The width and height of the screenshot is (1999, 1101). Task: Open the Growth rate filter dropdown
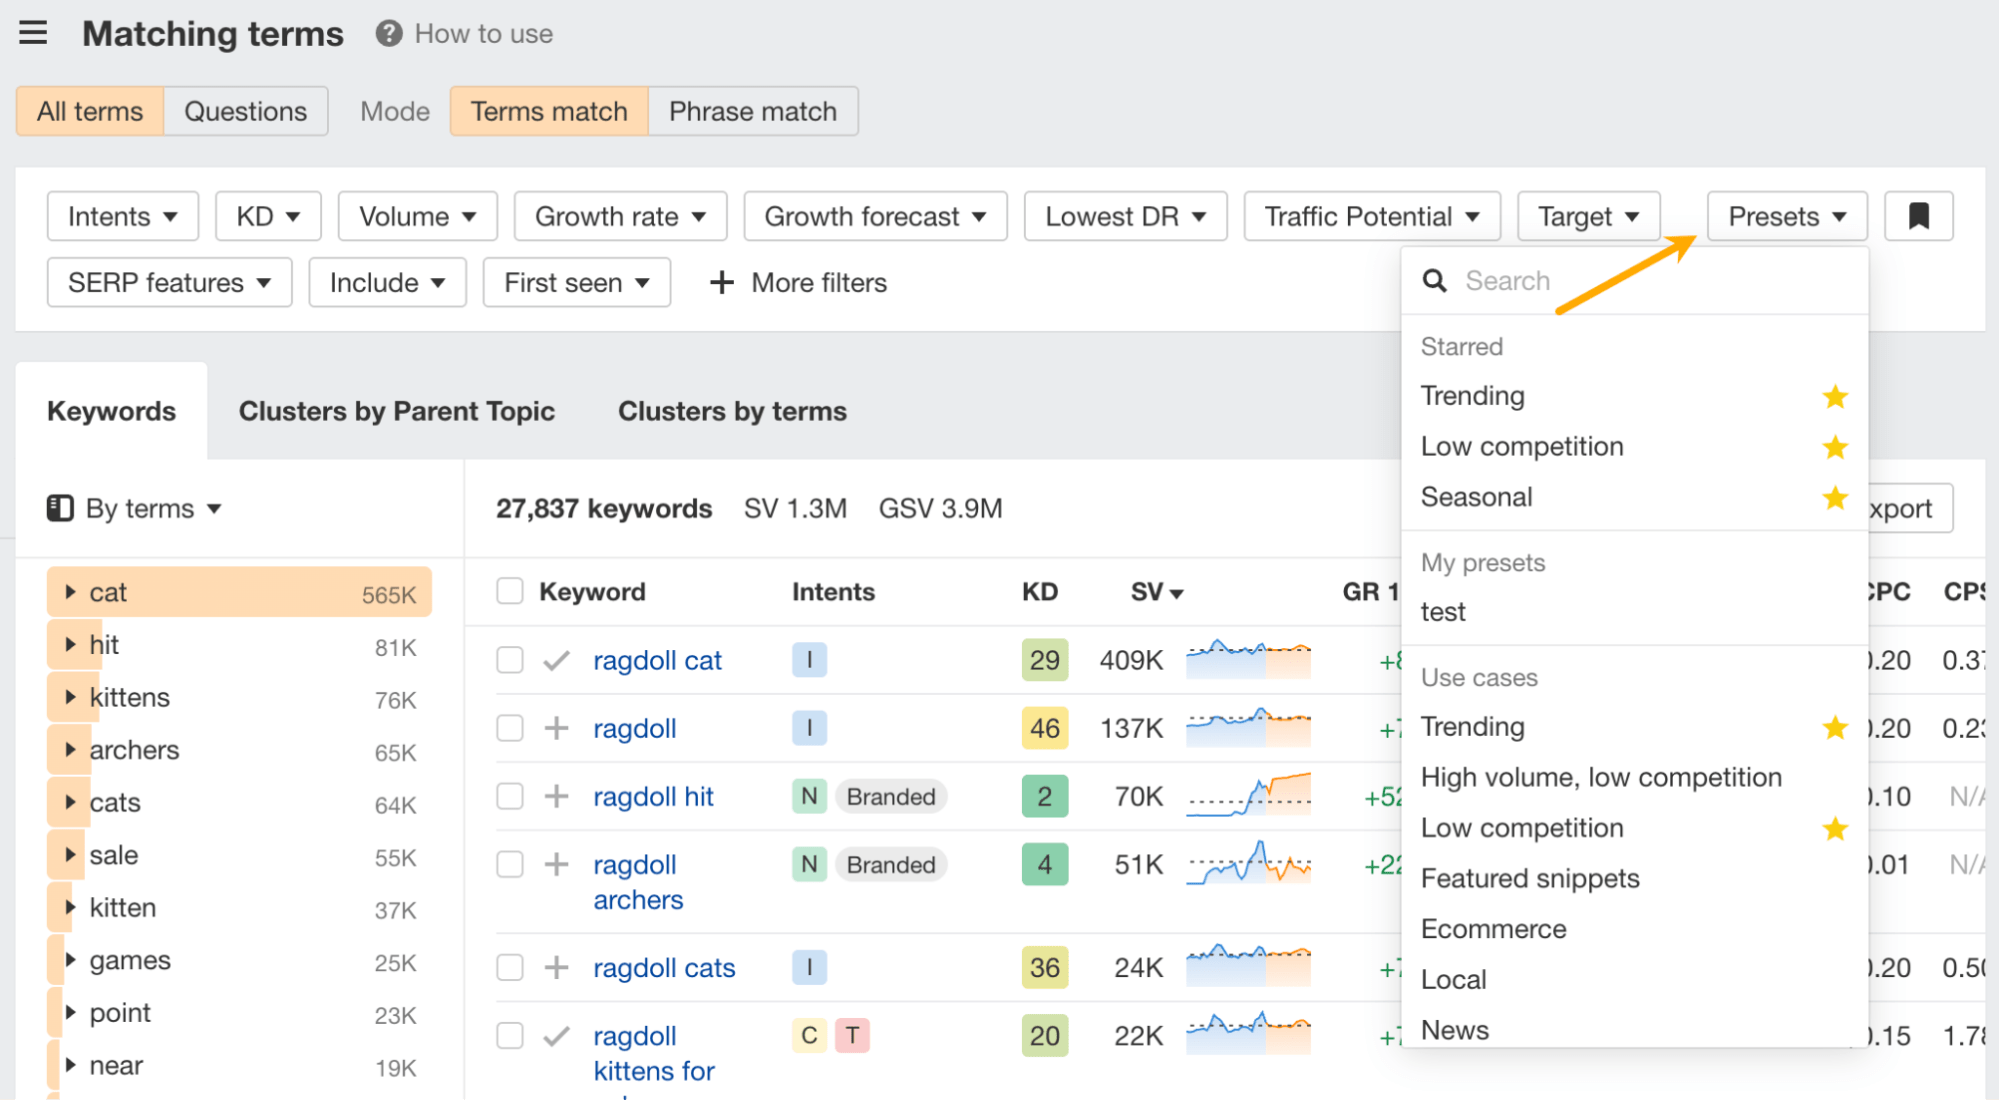click(620, 216)
